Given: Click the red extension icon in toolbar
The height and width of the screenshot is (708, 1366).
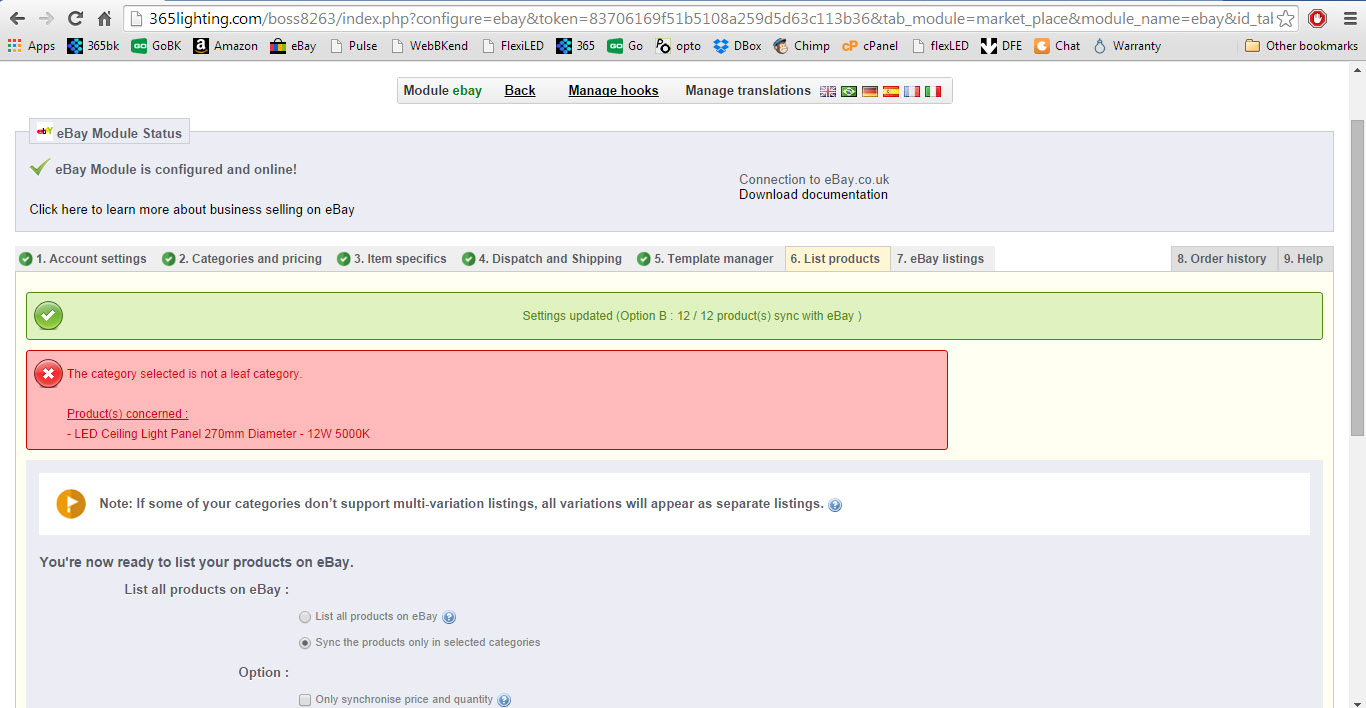Looking at the screenshot, I should click(1318, 18).
